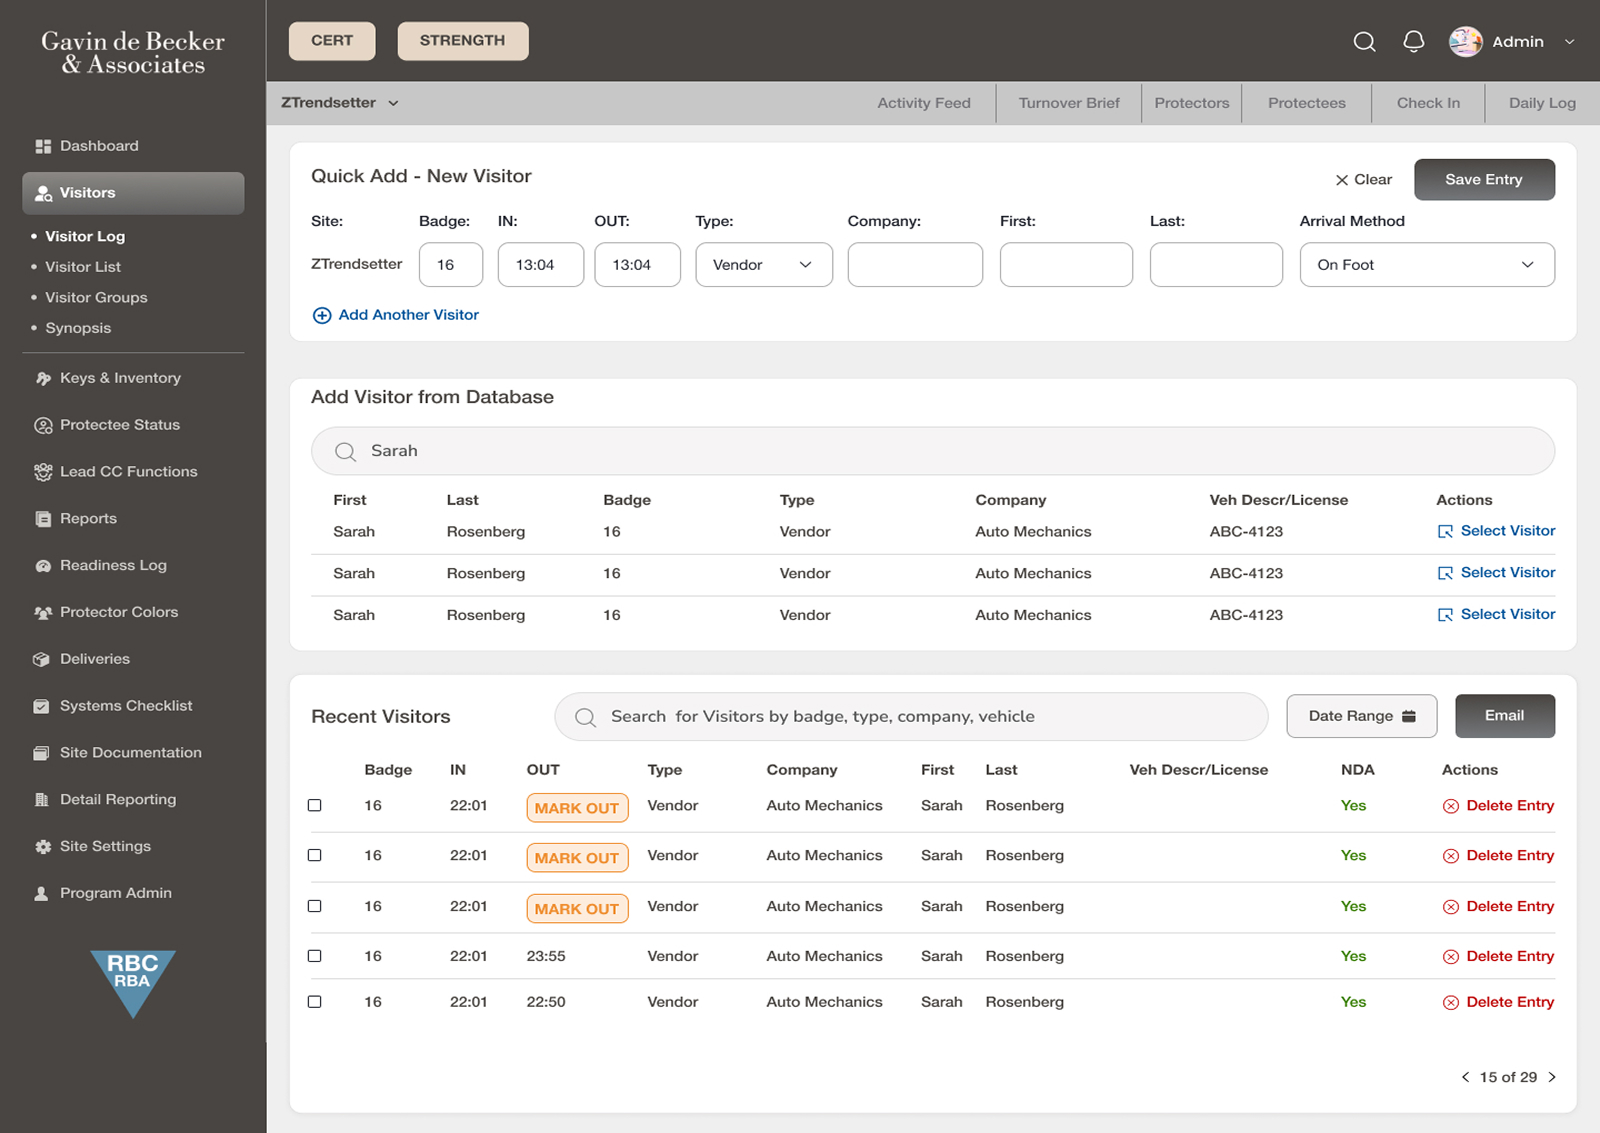1600x1133 pixels.
Task: Open the ZTrendsetter site dropdown
Action: click(x=340, y=102)
